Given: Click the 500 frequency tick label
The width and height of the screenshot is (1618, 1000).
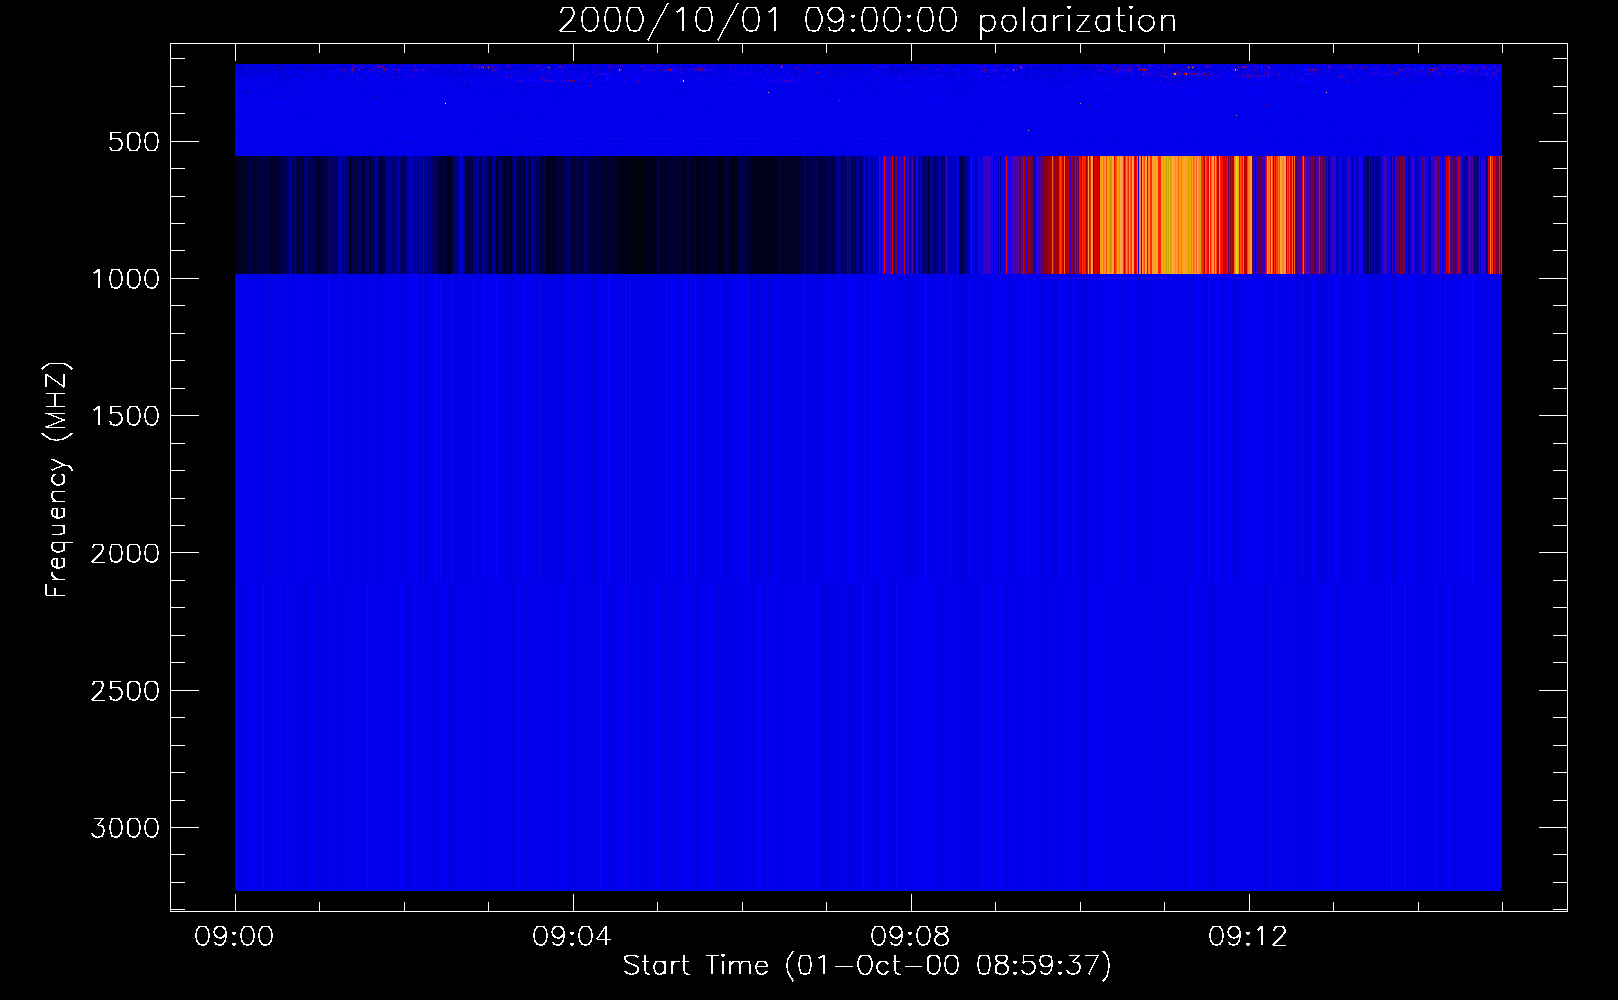Looking at the screenshot, I should [x=134, y=142].
